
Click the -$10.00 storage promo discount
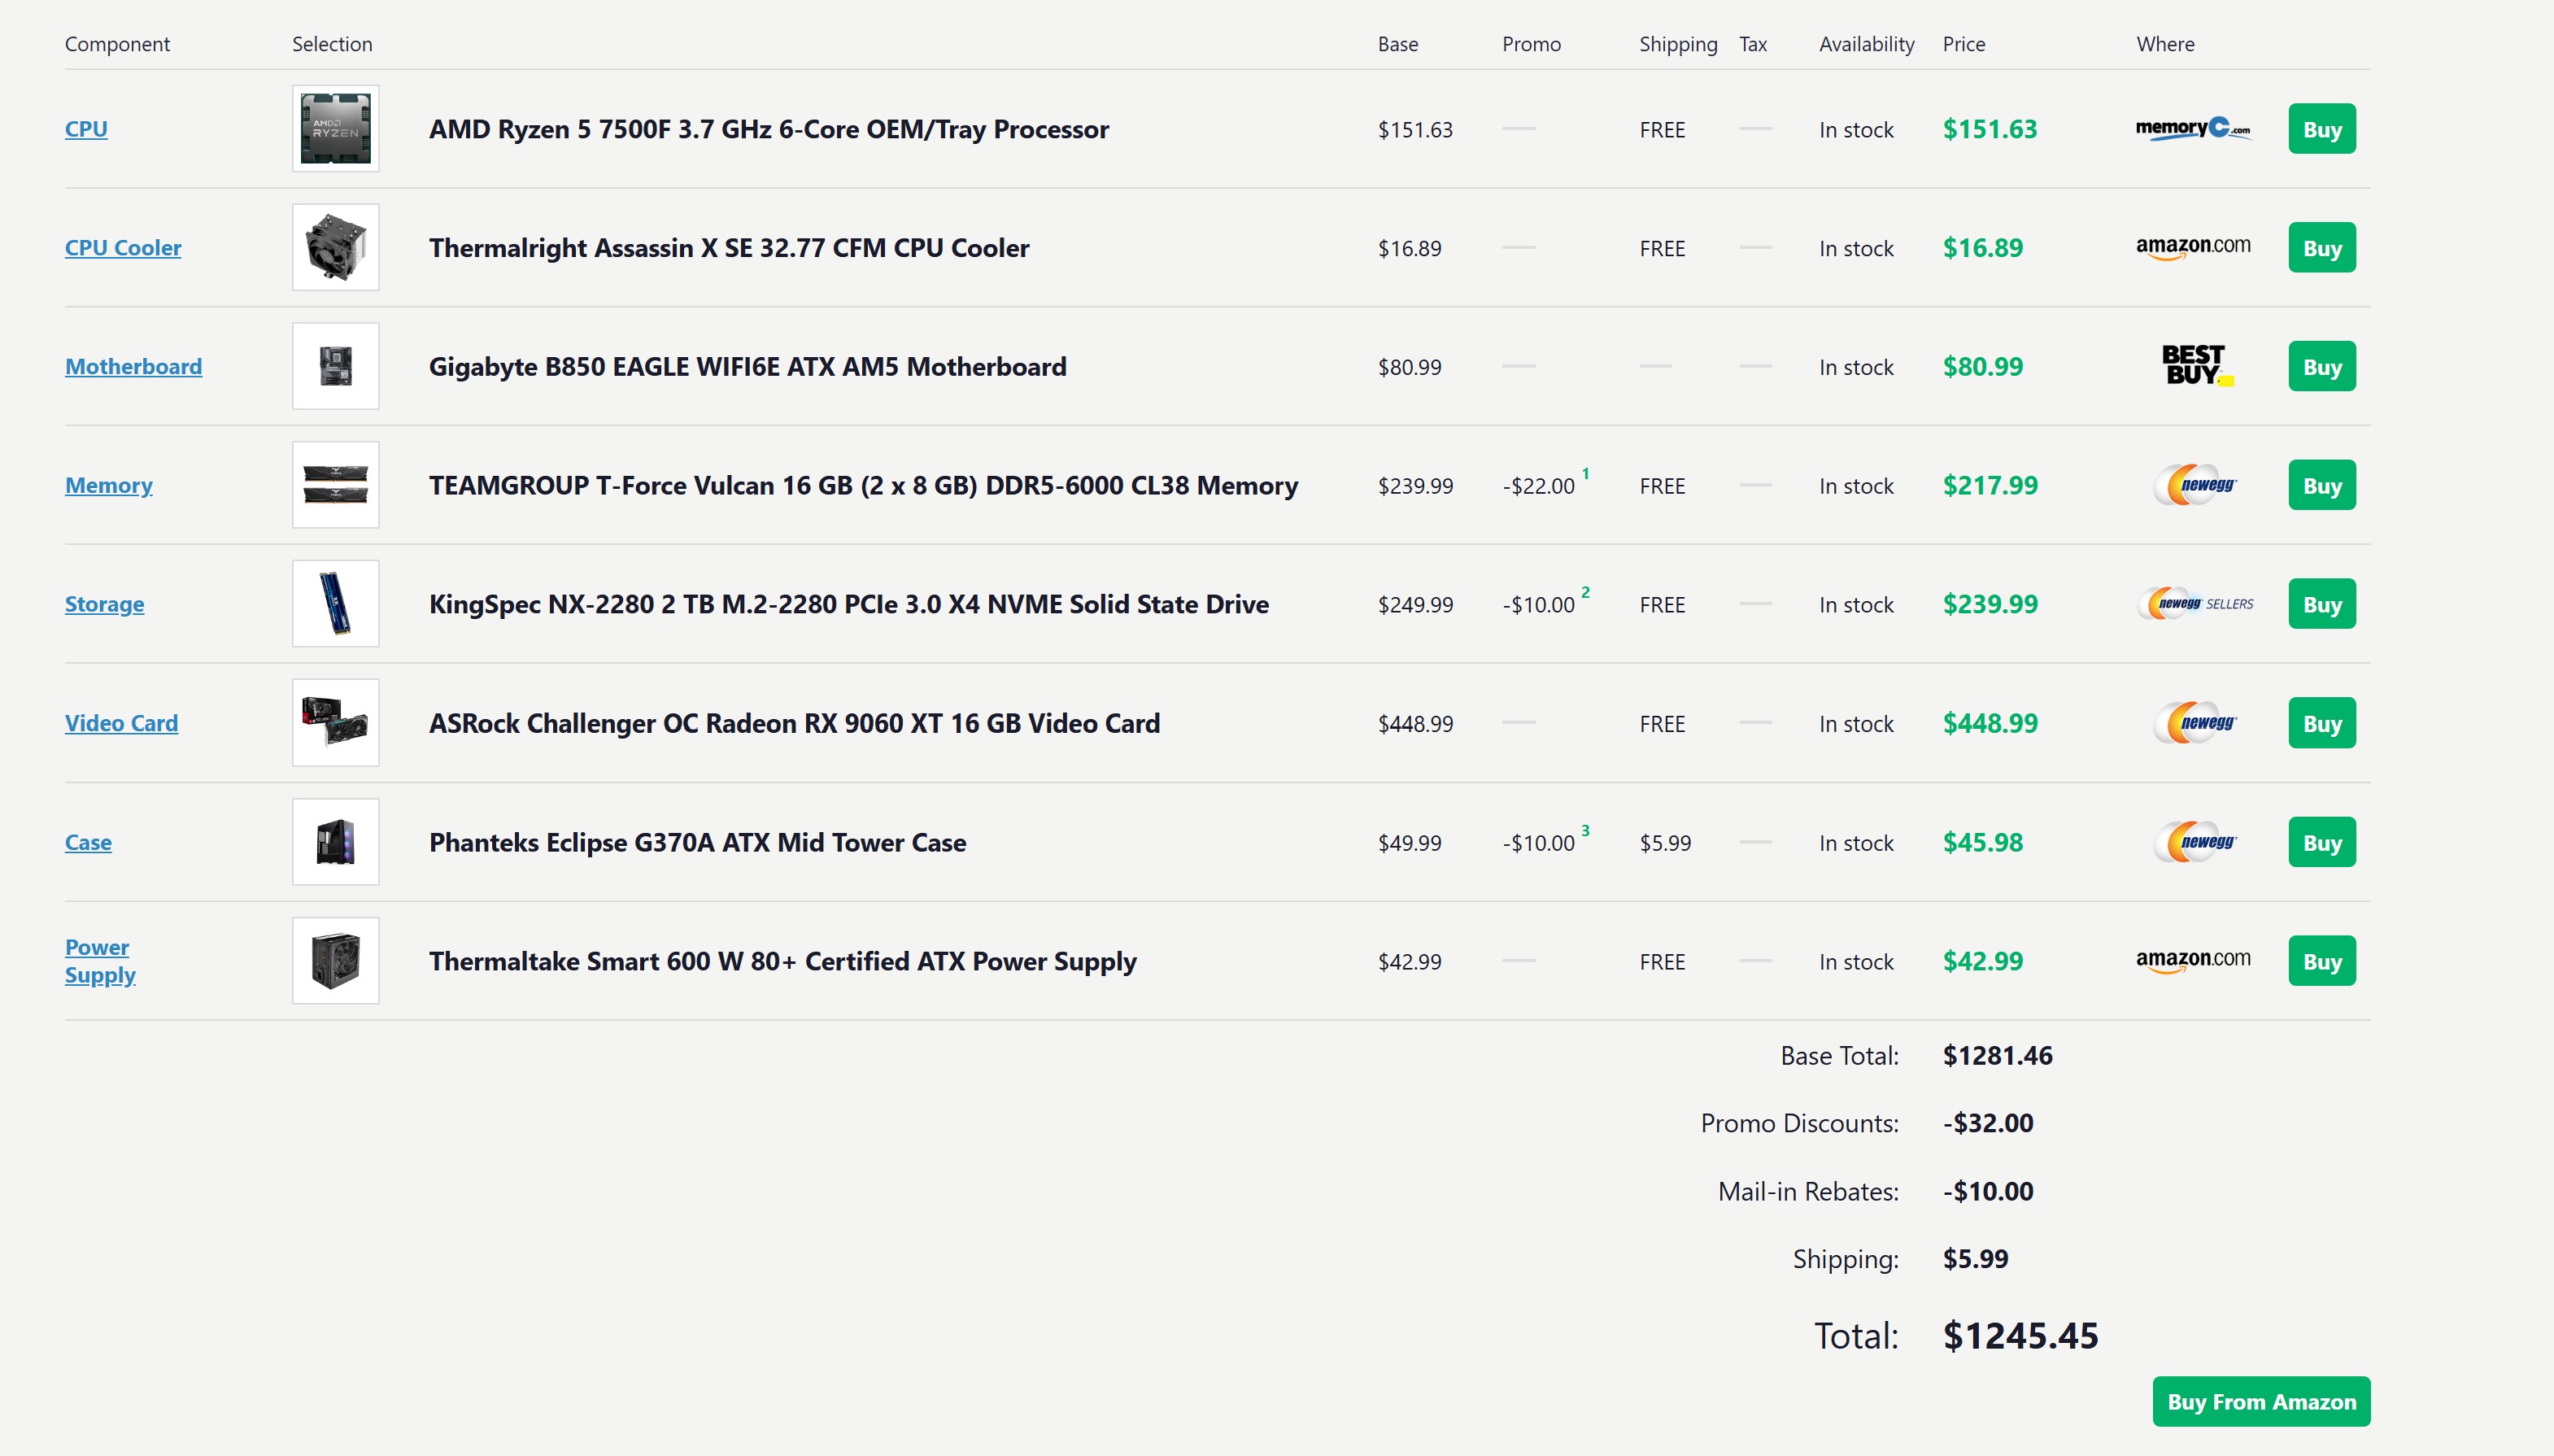point(1539,605)
